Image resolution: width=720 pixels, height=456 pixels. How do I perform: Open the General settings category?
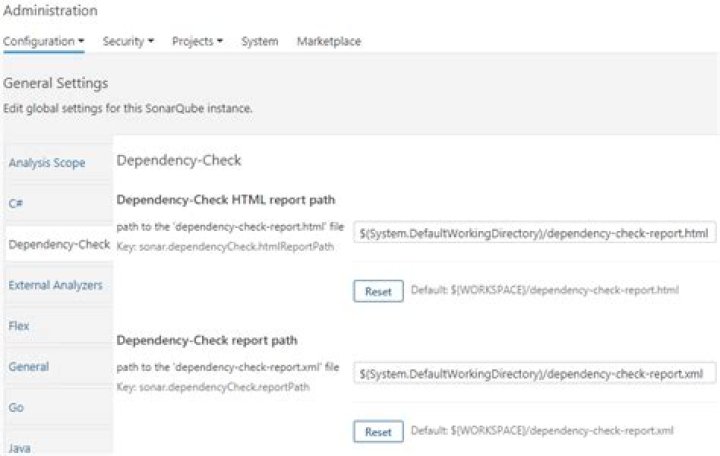pyautogui.click(x=28, y=366)
